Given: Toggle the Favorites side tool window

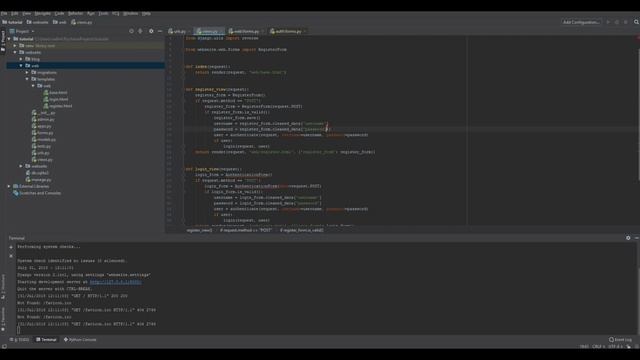Looking at the screenshot, I should [3, 318].
